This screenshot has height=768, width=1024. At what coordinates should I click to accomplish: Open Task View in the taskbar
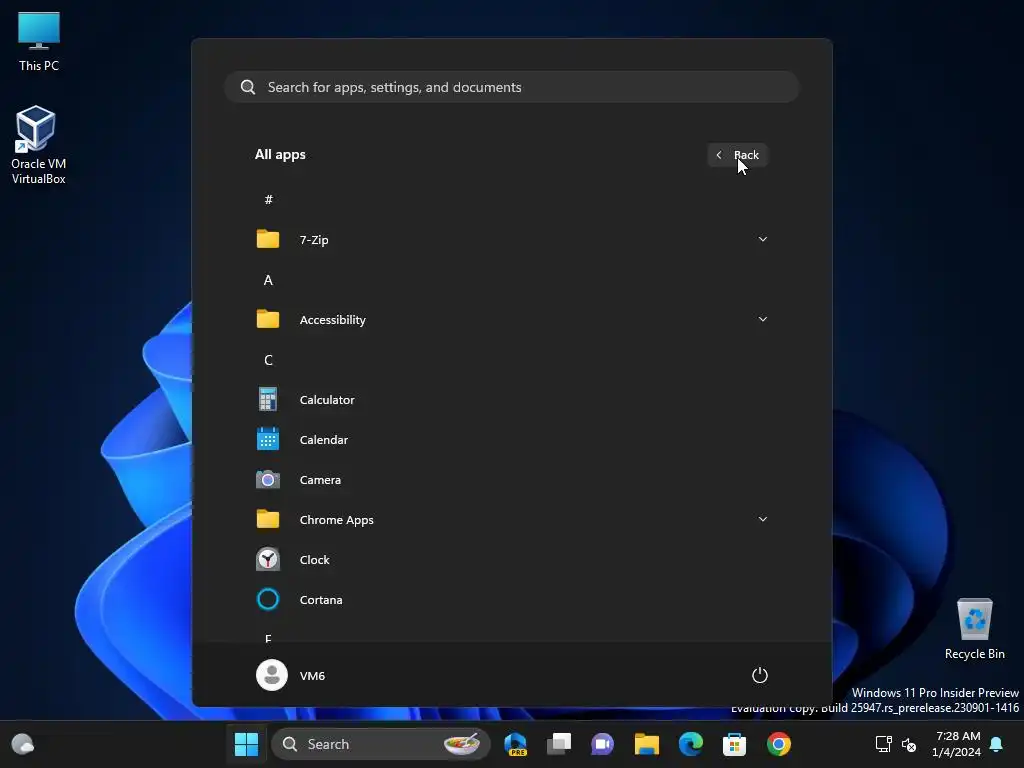coord(559,744)
